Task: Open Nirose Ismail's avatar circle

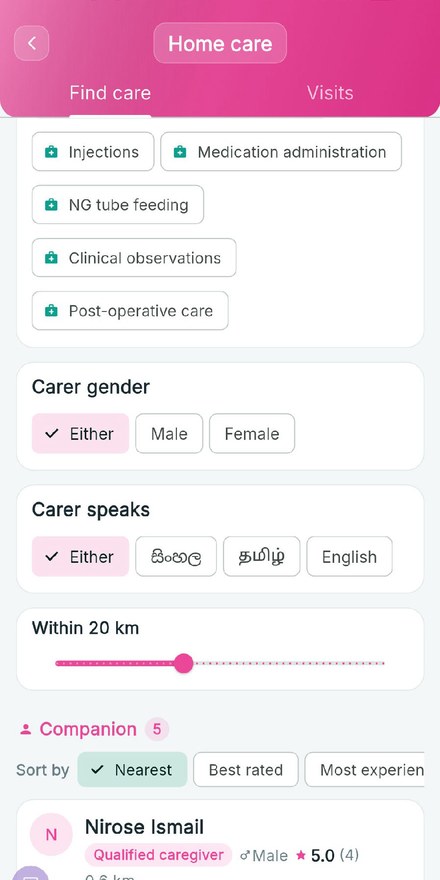Action: pos(51,835)
